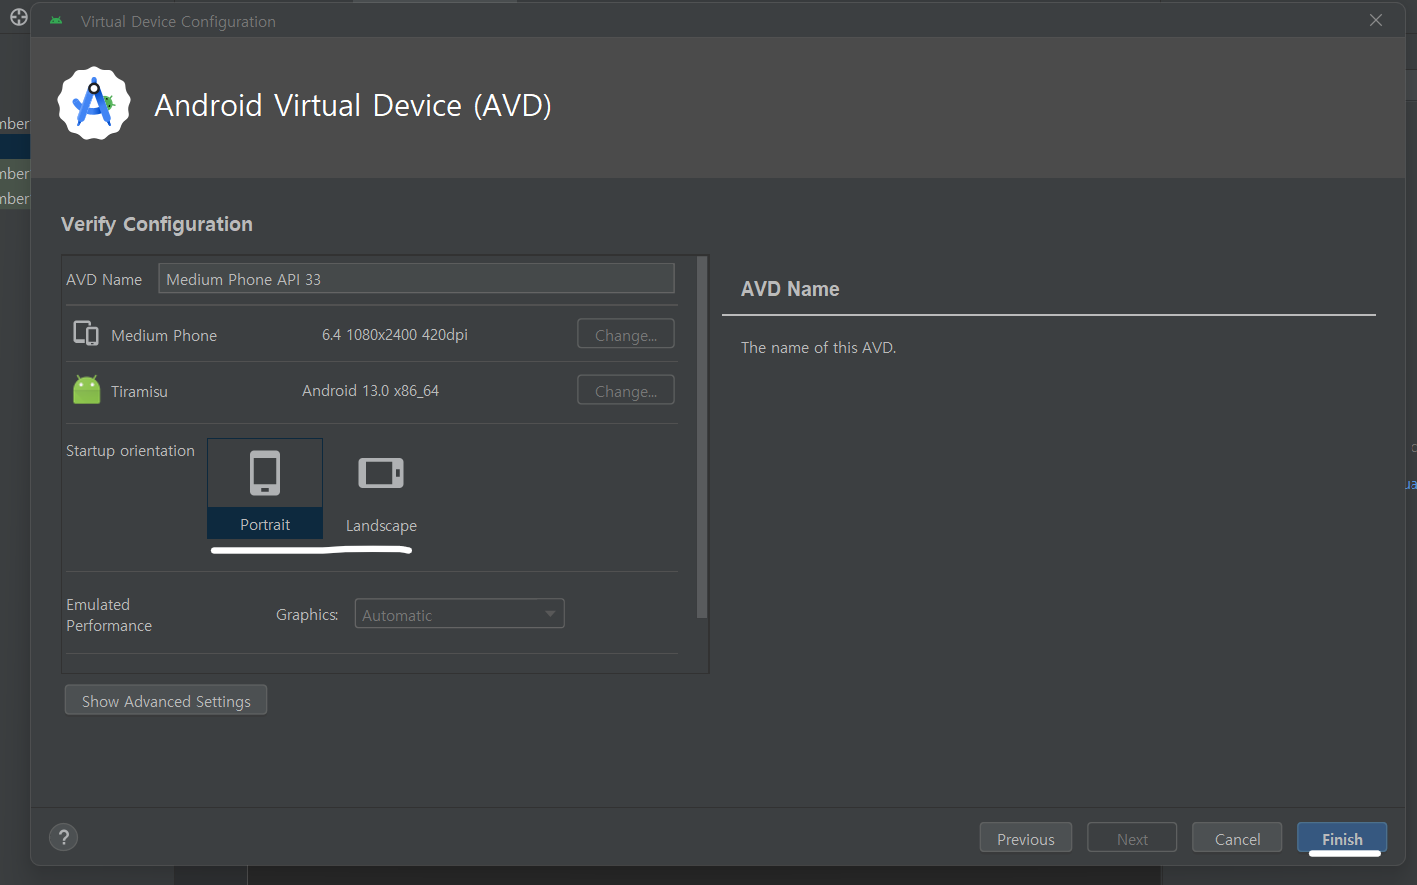
Task: Click the Medium Phone device icon
Action: (86, 334)
